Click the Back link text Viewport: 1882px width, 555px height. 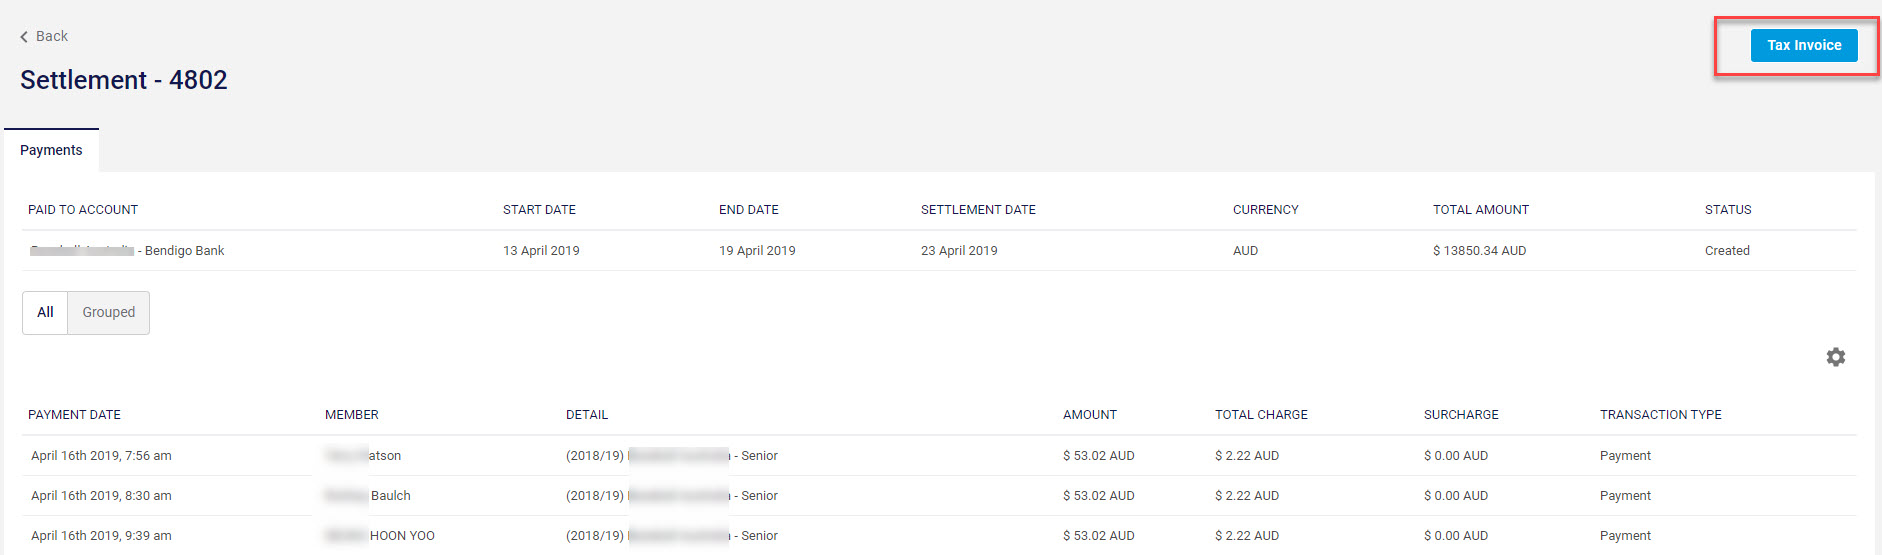[52, 37]
